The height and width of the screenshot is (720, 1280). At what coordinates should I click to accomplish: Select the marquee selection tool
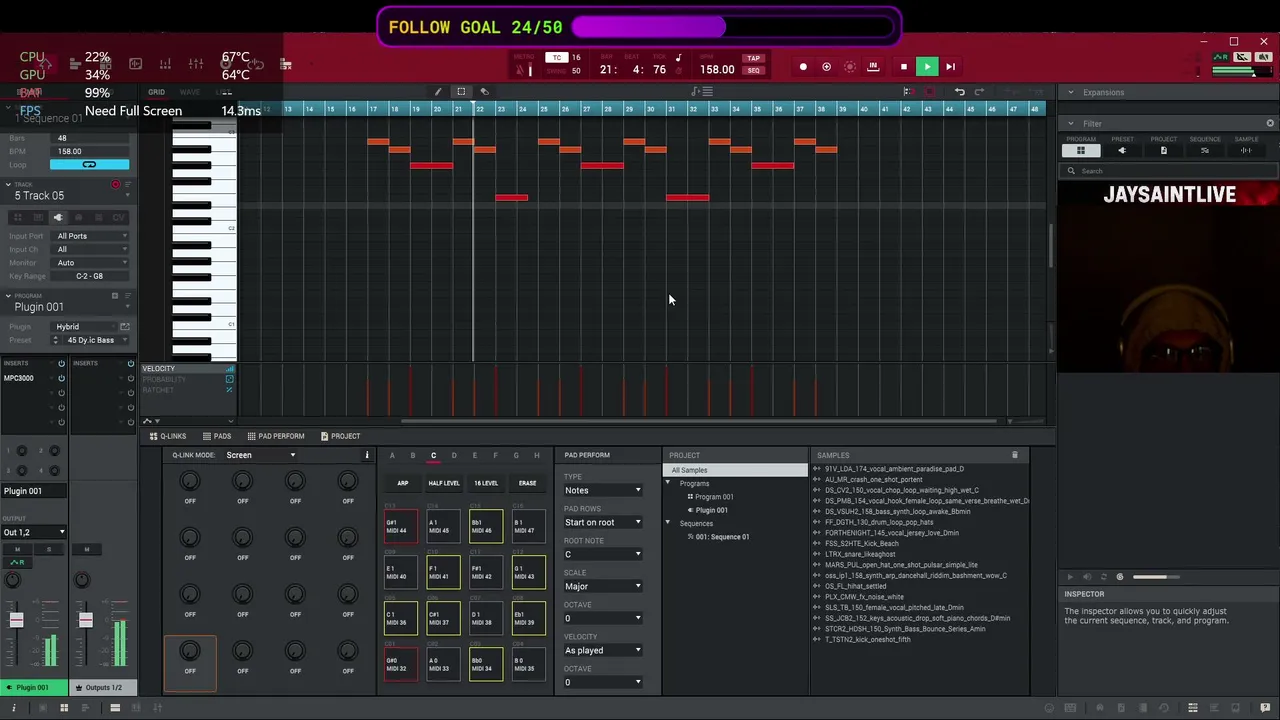461,92
